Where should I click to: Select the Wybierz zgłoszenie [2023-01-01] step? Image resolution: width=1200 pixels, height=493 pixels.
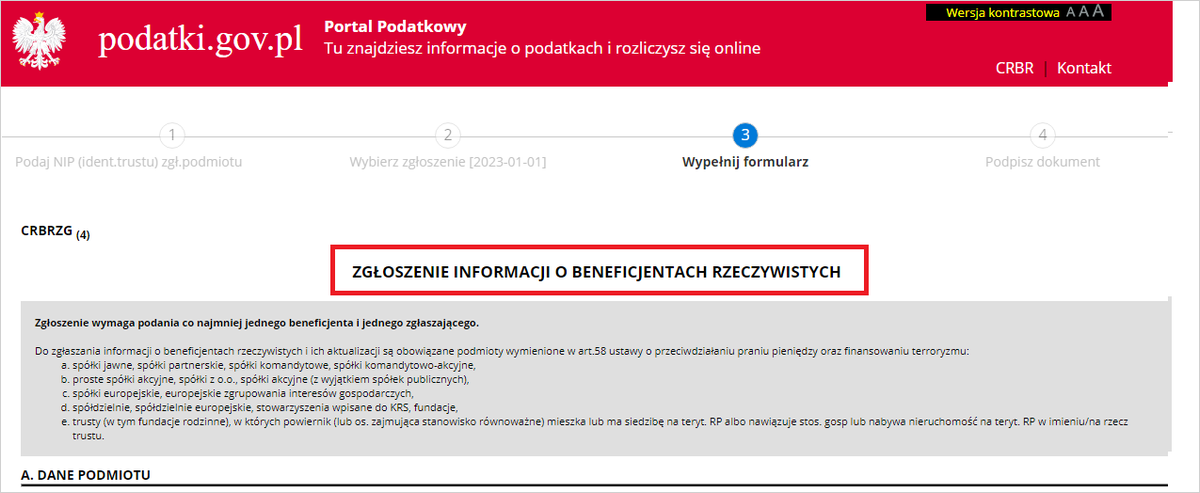click(447, 161)
